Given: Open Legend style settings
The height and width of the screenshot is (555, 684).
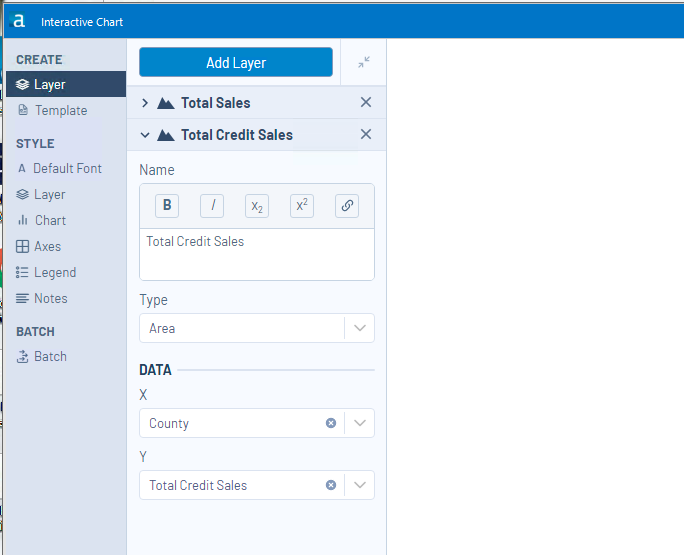Looking at the screenshot, I should coord(46,273).
